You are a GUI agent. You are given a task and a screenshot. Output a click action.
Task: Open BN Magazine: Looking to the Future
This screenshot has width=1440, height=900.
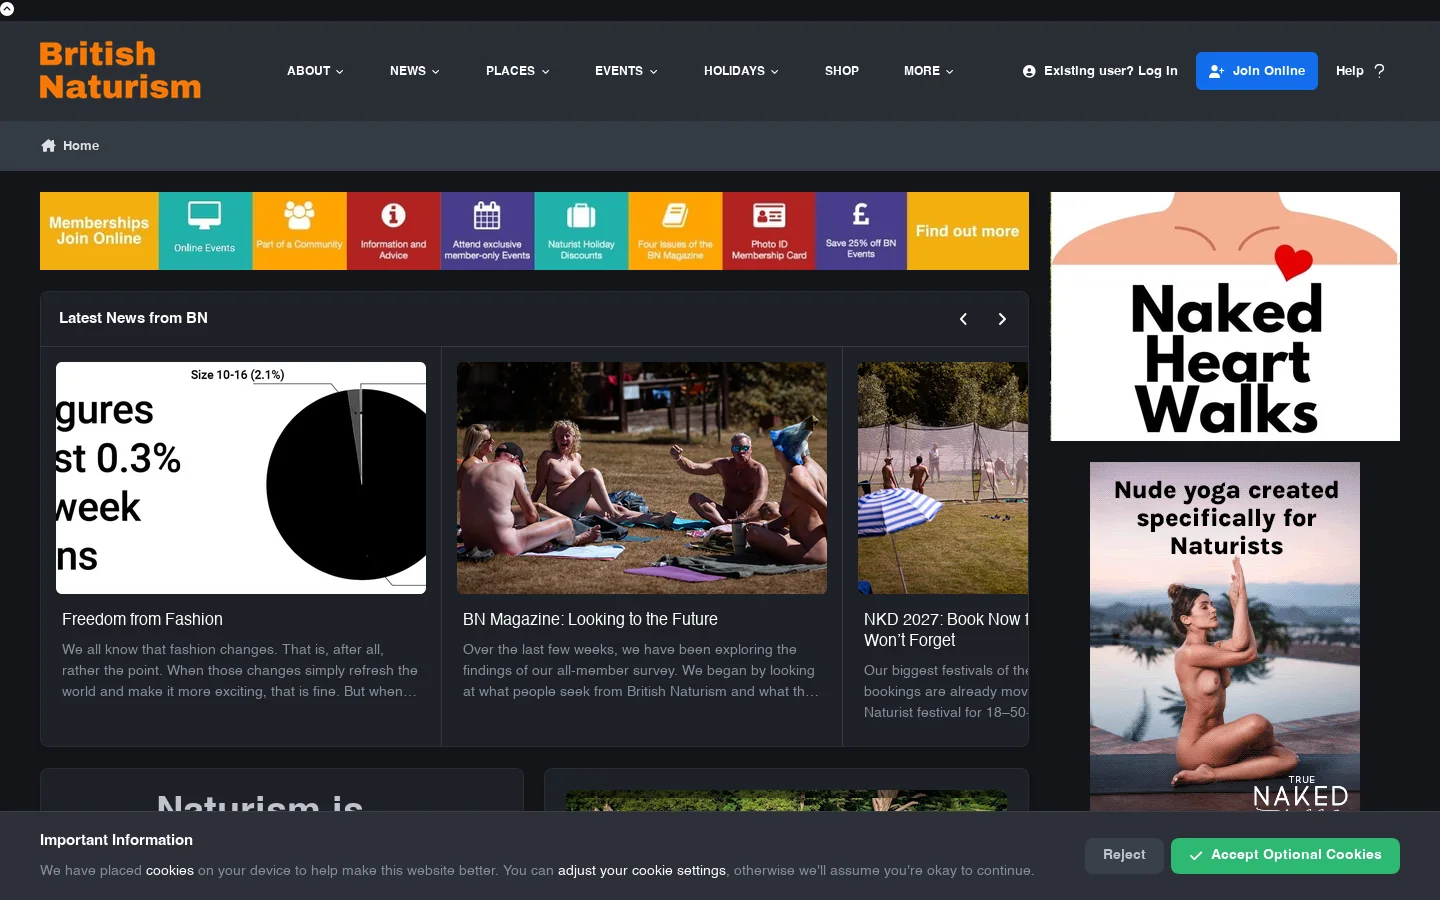[x=590, y=619]
